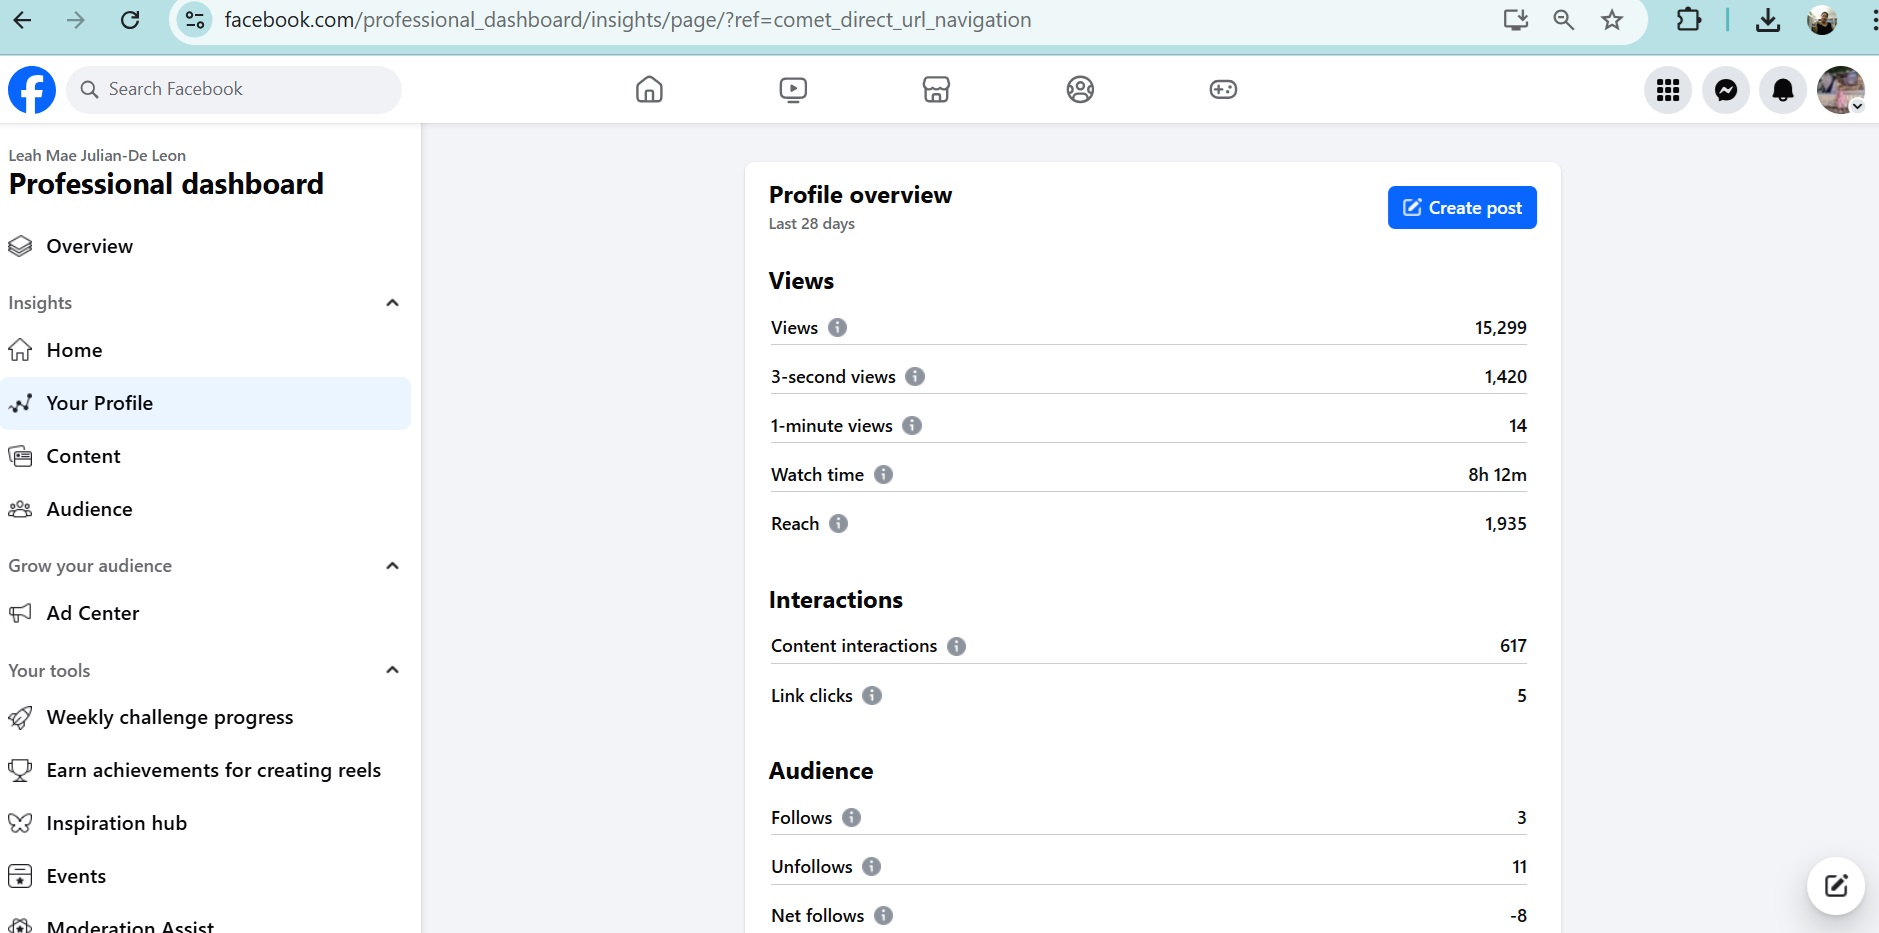Open Ad Center link
The height and width of the screenshot is (933, 1879).
(92, 613)
